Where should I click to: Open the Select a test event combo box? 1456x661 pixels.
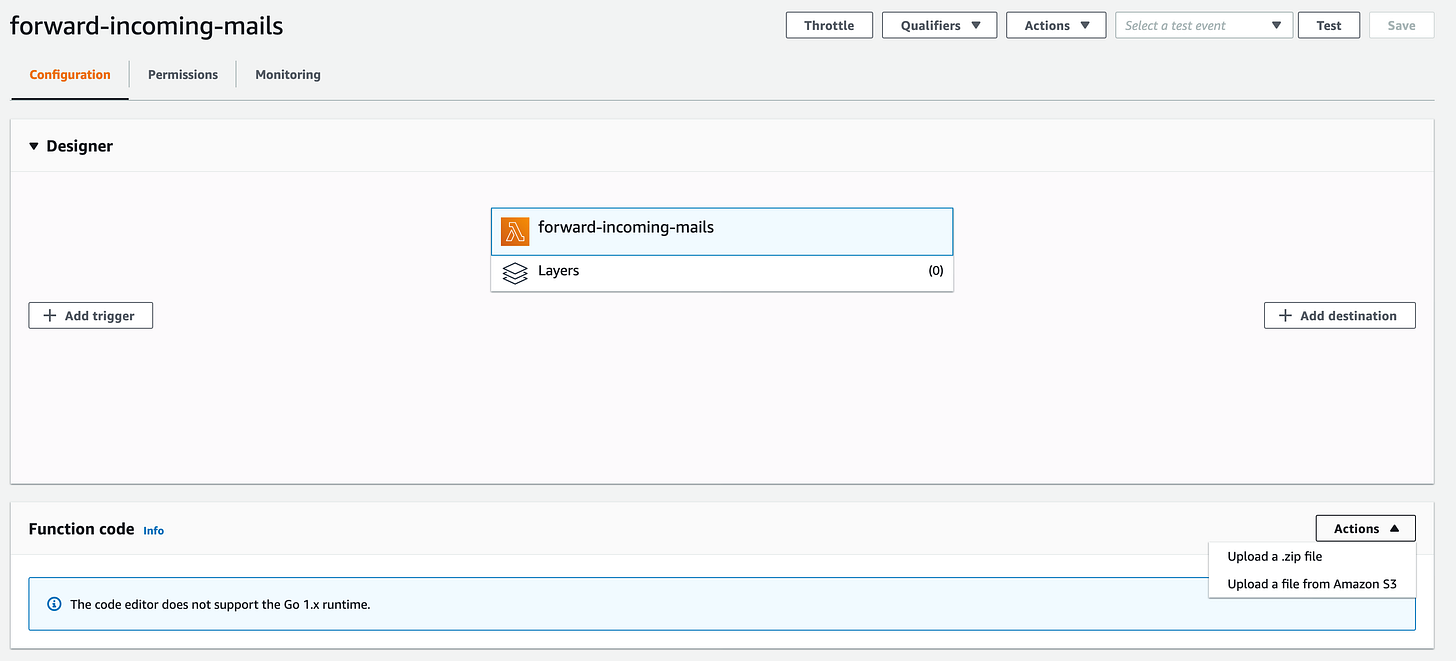tap(1204, 25)
